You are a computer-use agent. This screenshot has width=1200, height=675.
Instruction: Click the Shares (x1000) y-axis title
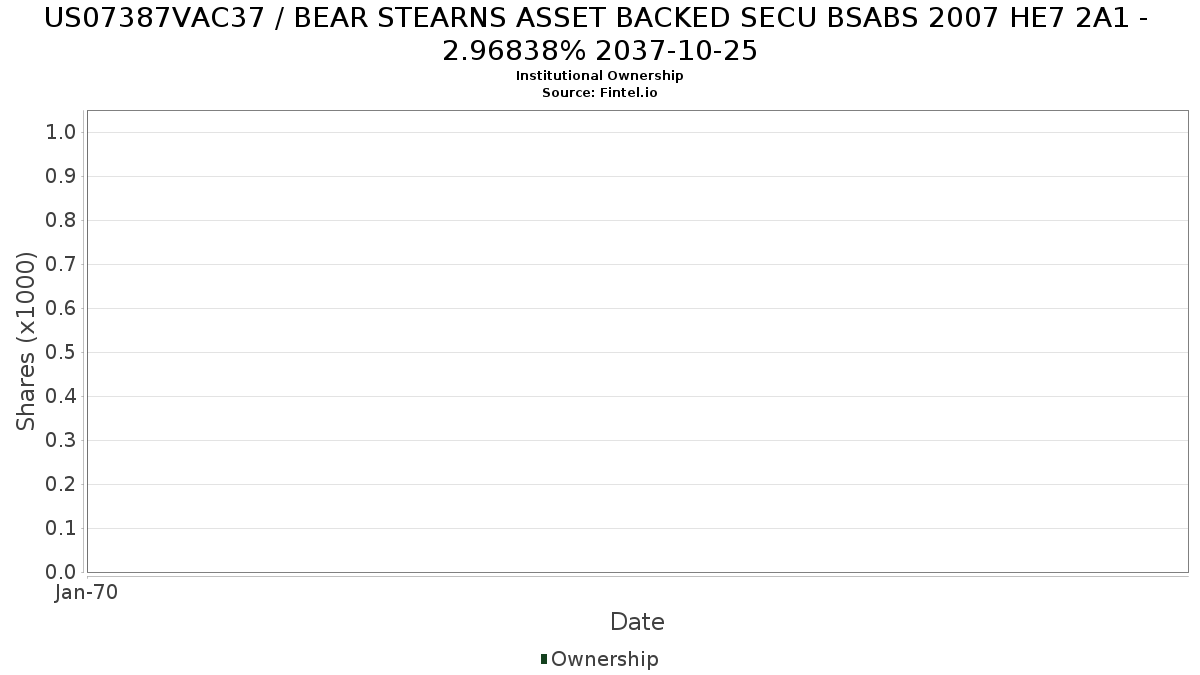[27, 341]
